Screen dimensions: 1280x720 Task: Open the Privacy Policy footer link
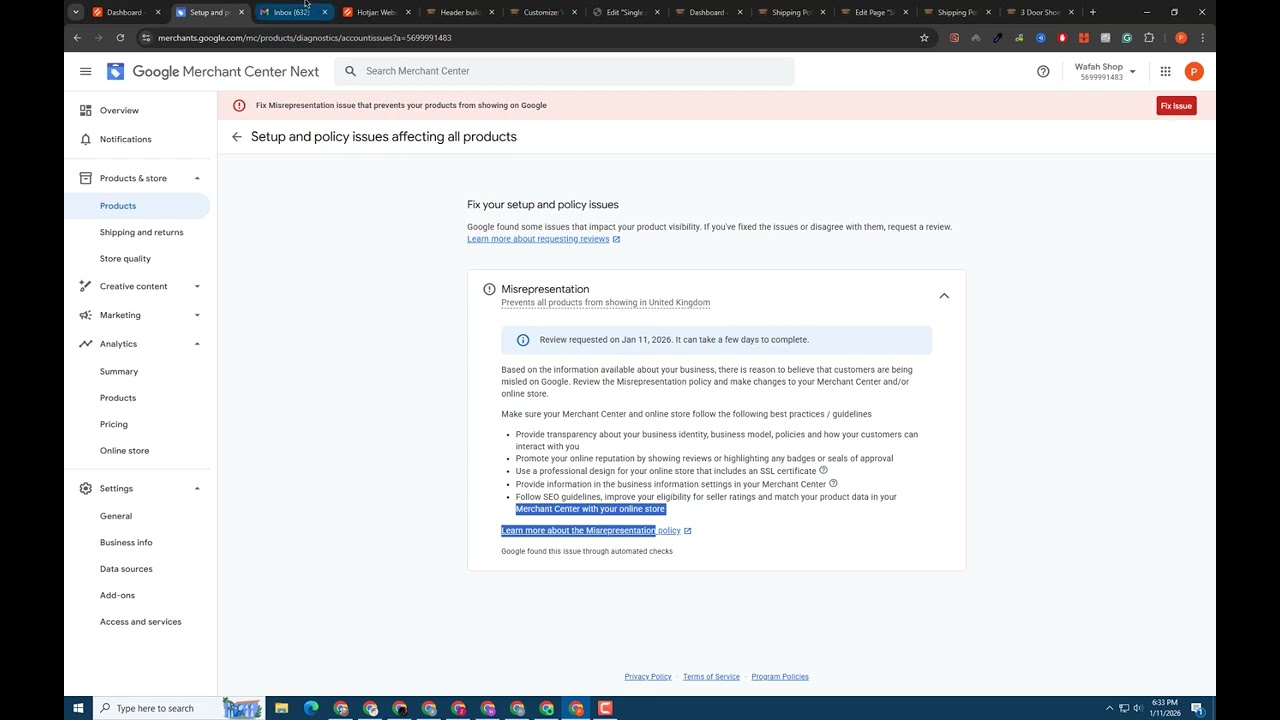(x=648, y=677)
